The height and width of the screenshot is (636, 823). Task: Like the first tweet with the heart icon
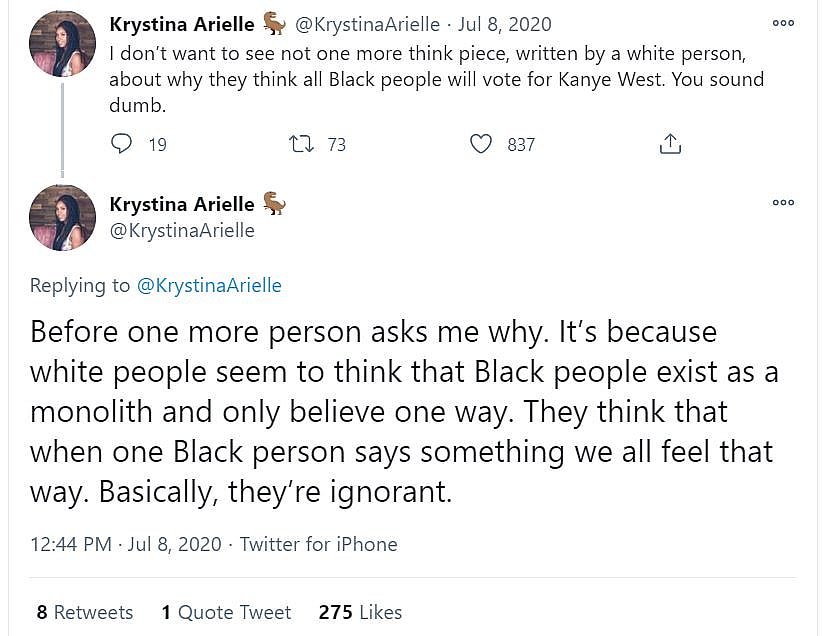point(481,144)
